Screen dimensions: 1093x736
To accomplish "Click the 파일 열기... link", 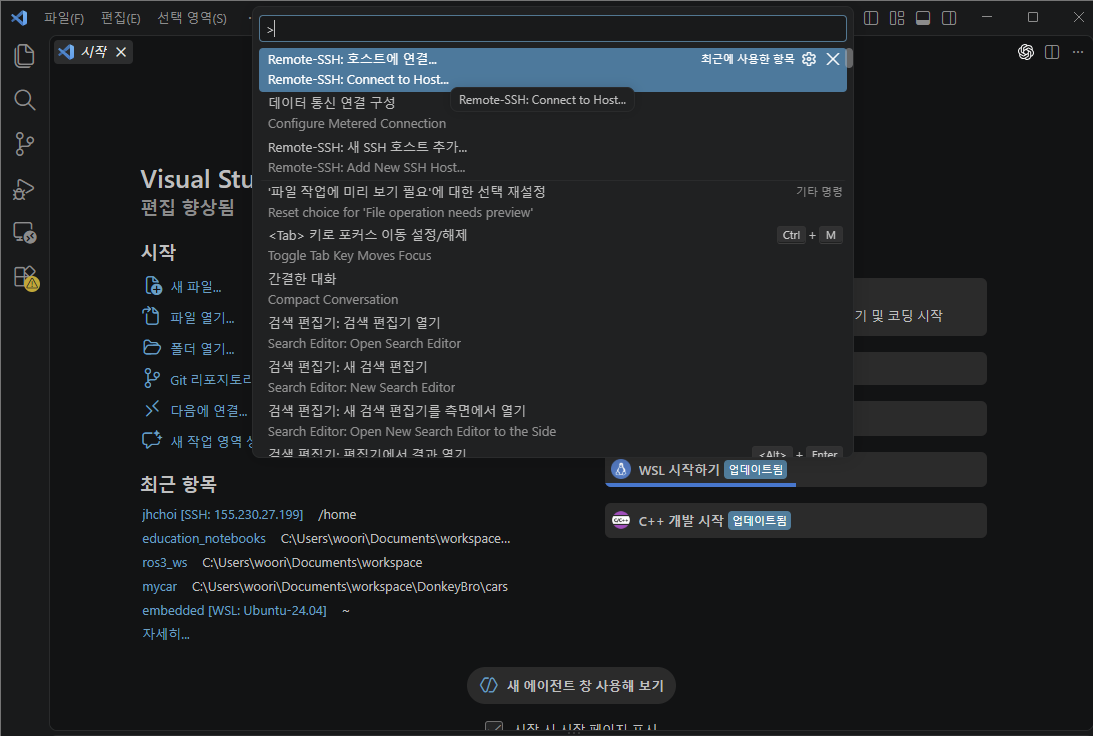I will click(x=202, y=317).
